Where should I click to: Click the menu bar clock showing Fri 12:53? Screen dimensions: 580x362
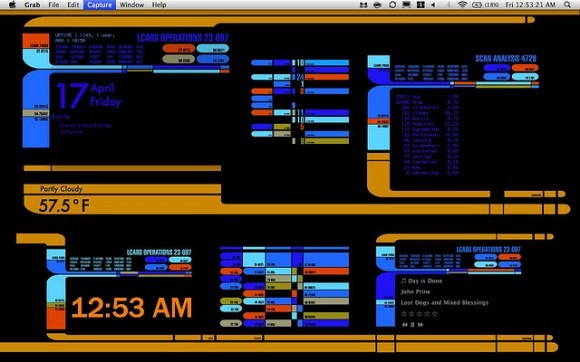[530, 5]
